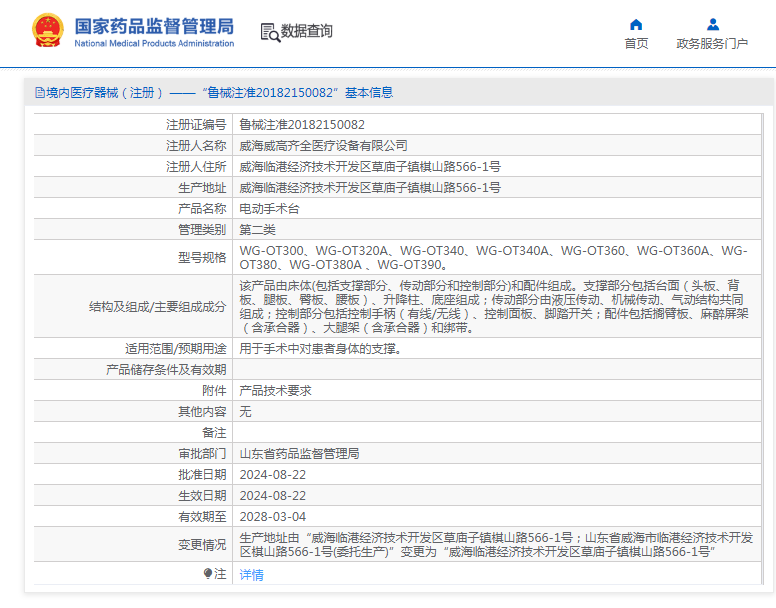Click management class 第二类
The height and width of the screenshot is (608, 776).
(257, 230)
